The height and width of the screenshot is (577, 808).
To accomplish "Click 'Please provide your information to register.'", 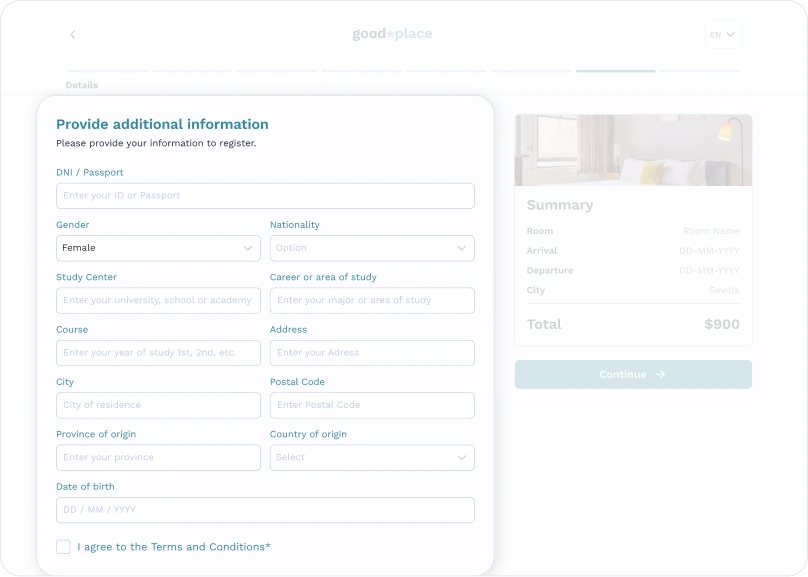I will point(156,143).
